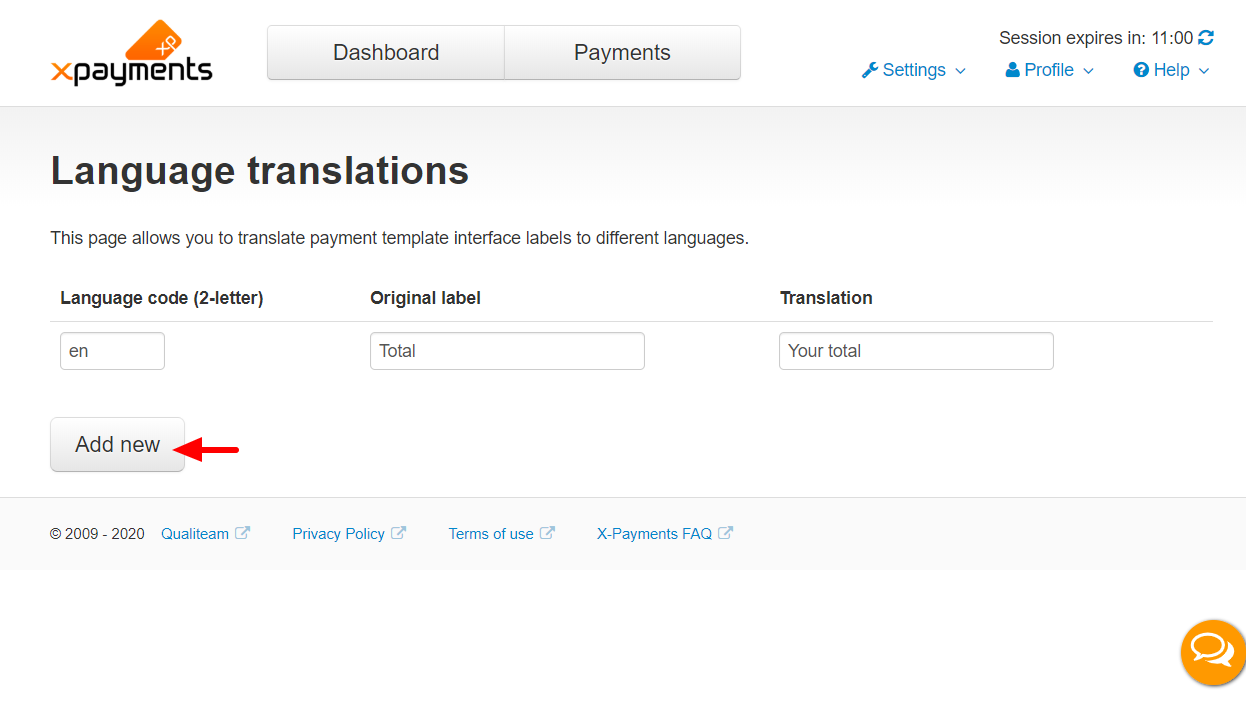
Task: Focus the original label field containing Total
Action: (x=507, y=351)
